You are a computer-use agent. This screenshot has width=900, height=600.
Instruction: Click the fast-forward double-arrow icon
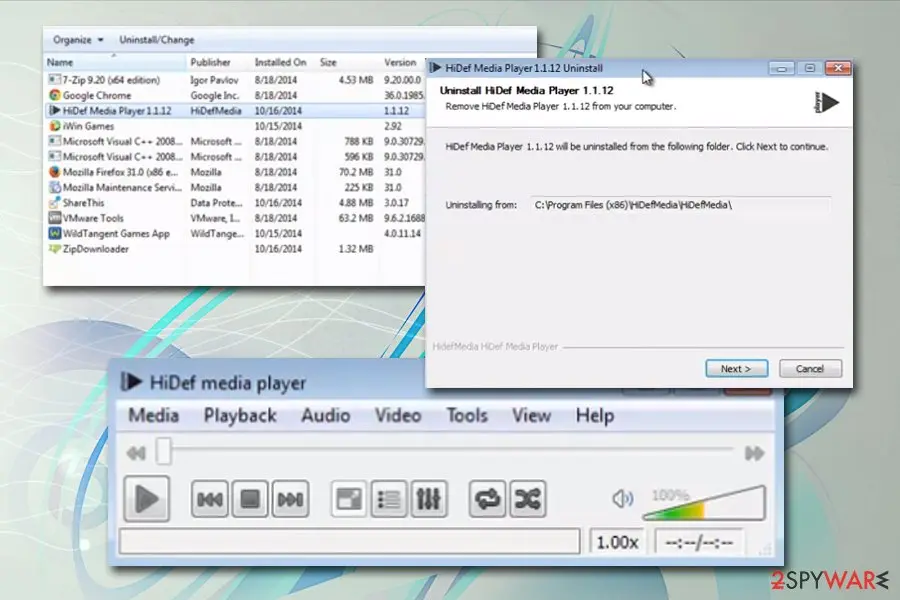click(x=754, y=454)
